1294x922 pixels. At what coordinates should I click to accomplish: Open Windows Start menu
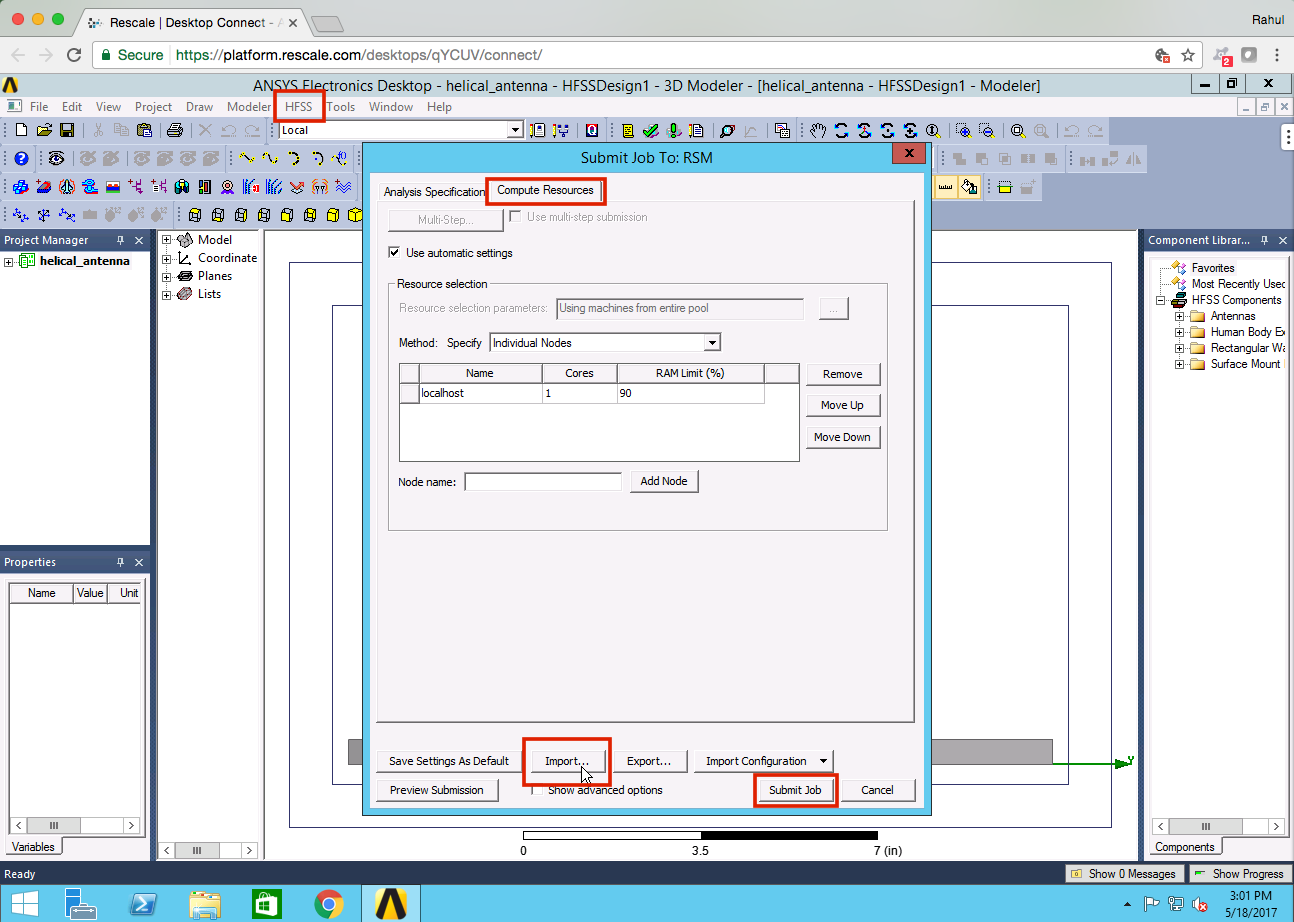click(25, 904)
